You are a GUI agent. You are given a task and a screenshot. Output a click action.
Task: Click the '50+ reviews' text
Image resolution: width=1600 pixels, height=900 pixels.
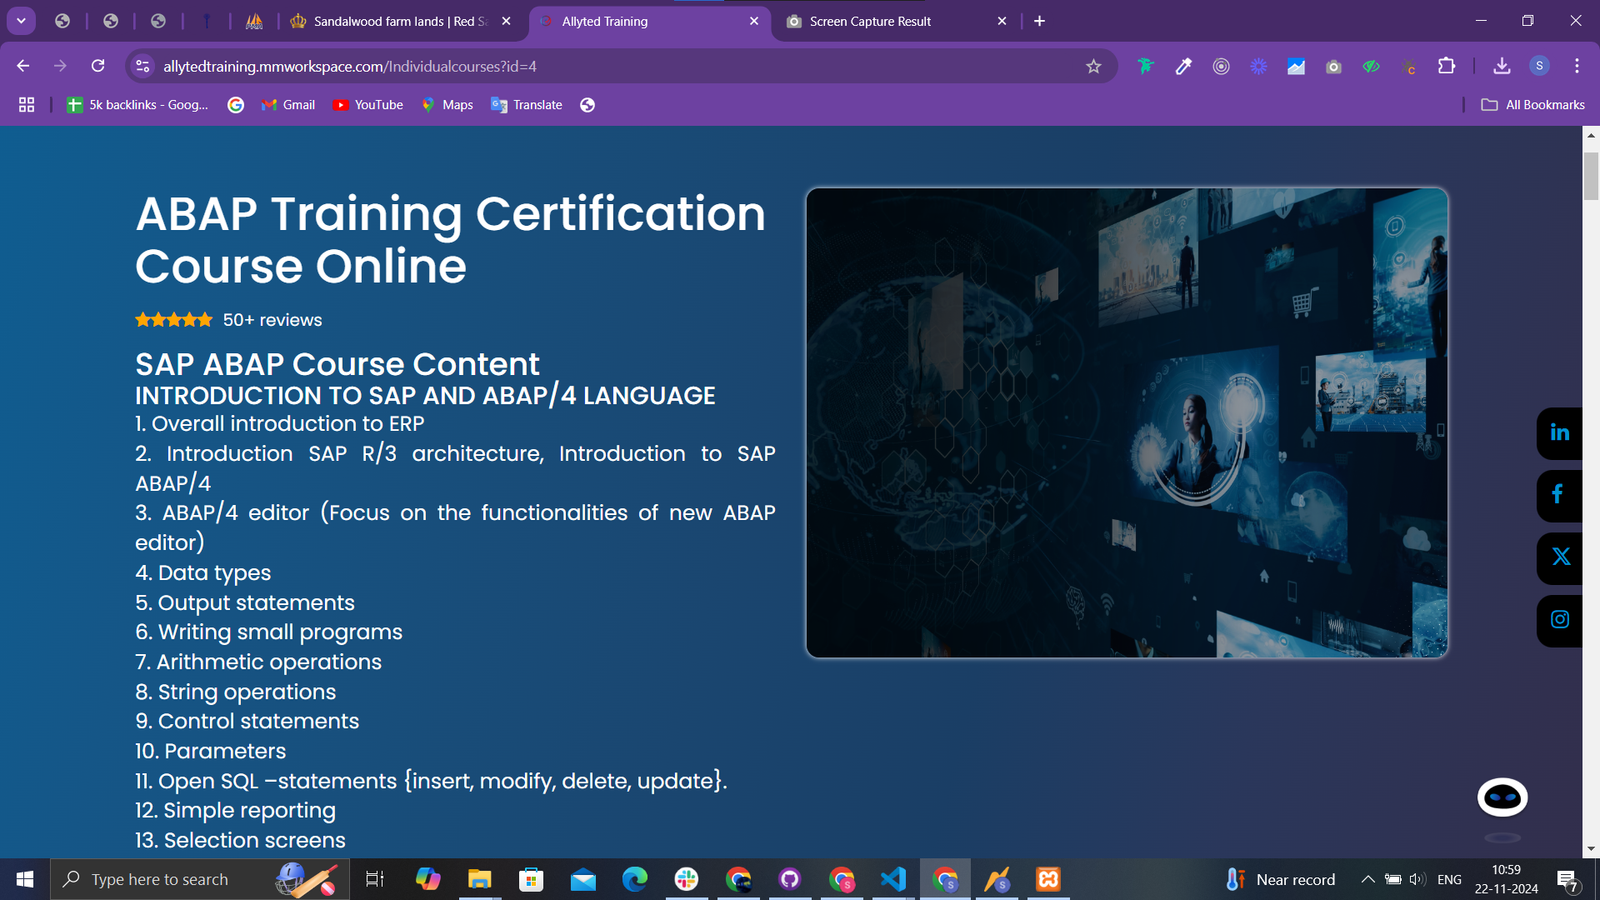272,320
